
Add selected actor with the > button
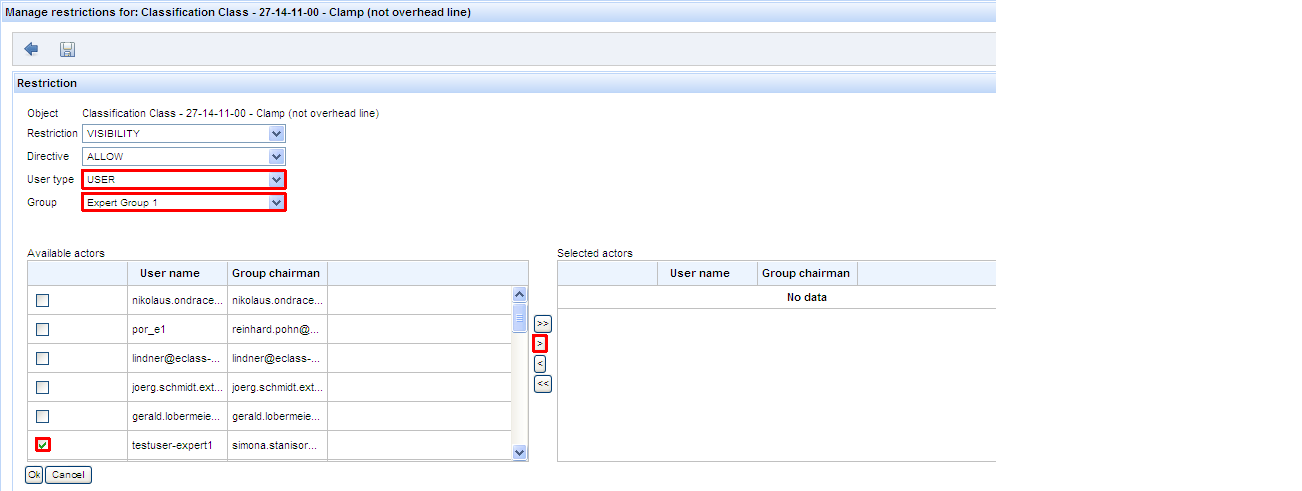pos(540,343)
